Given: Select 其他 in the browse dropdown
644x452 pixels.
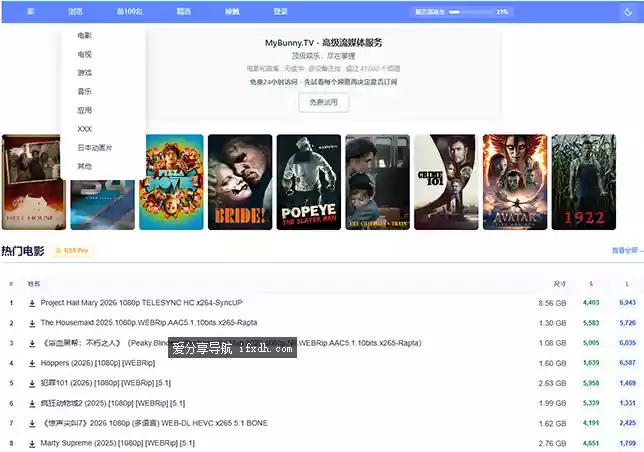Looking at the screenshot, I should (85, 166).
